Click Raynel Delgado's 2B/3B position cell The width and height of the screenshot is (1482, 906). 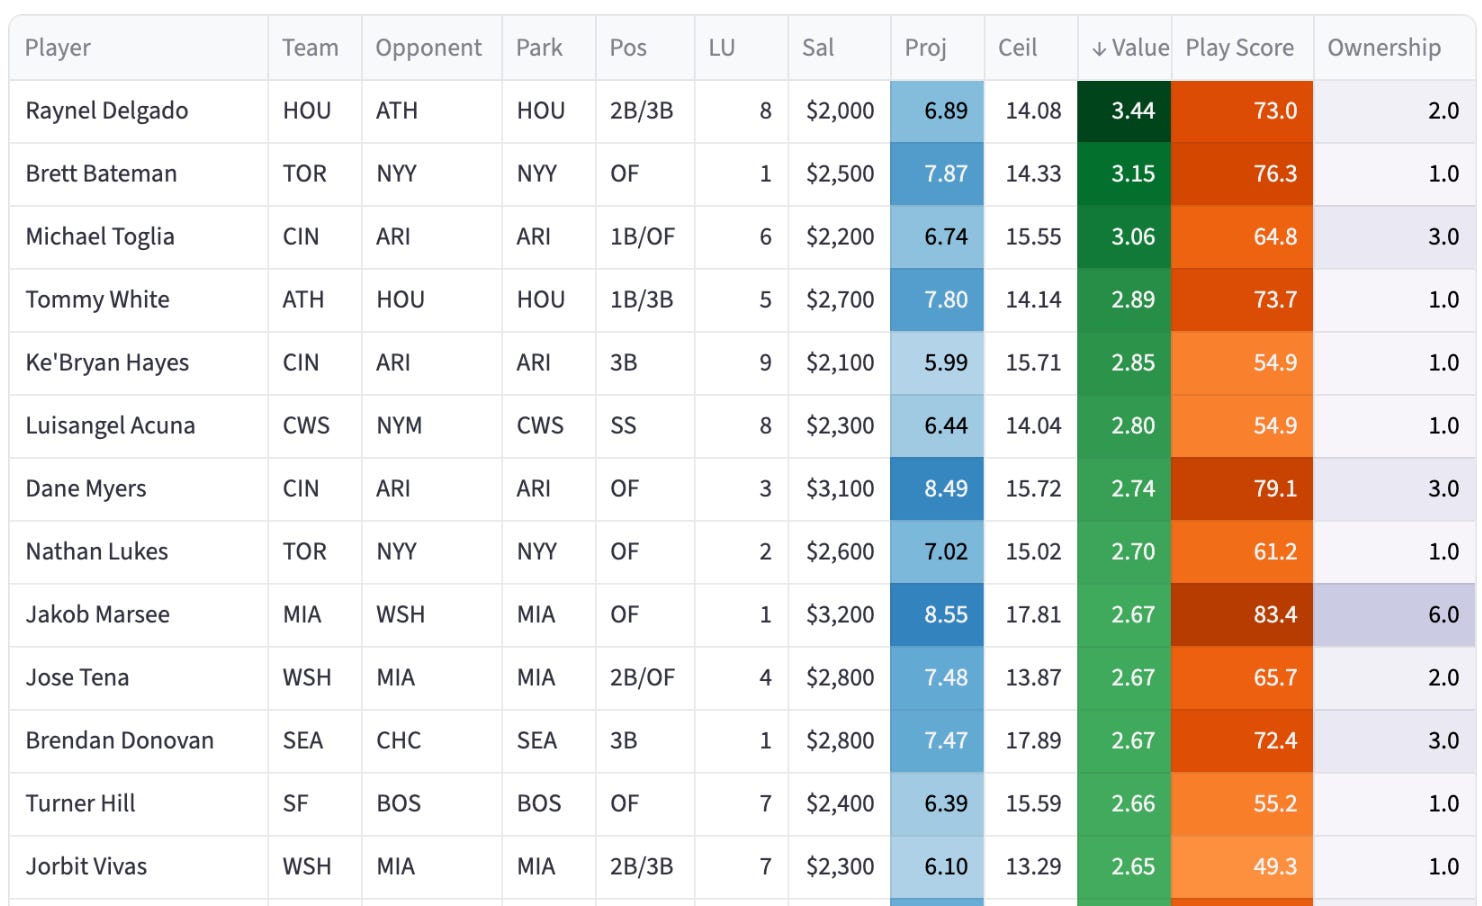click(x=645, y=111)
